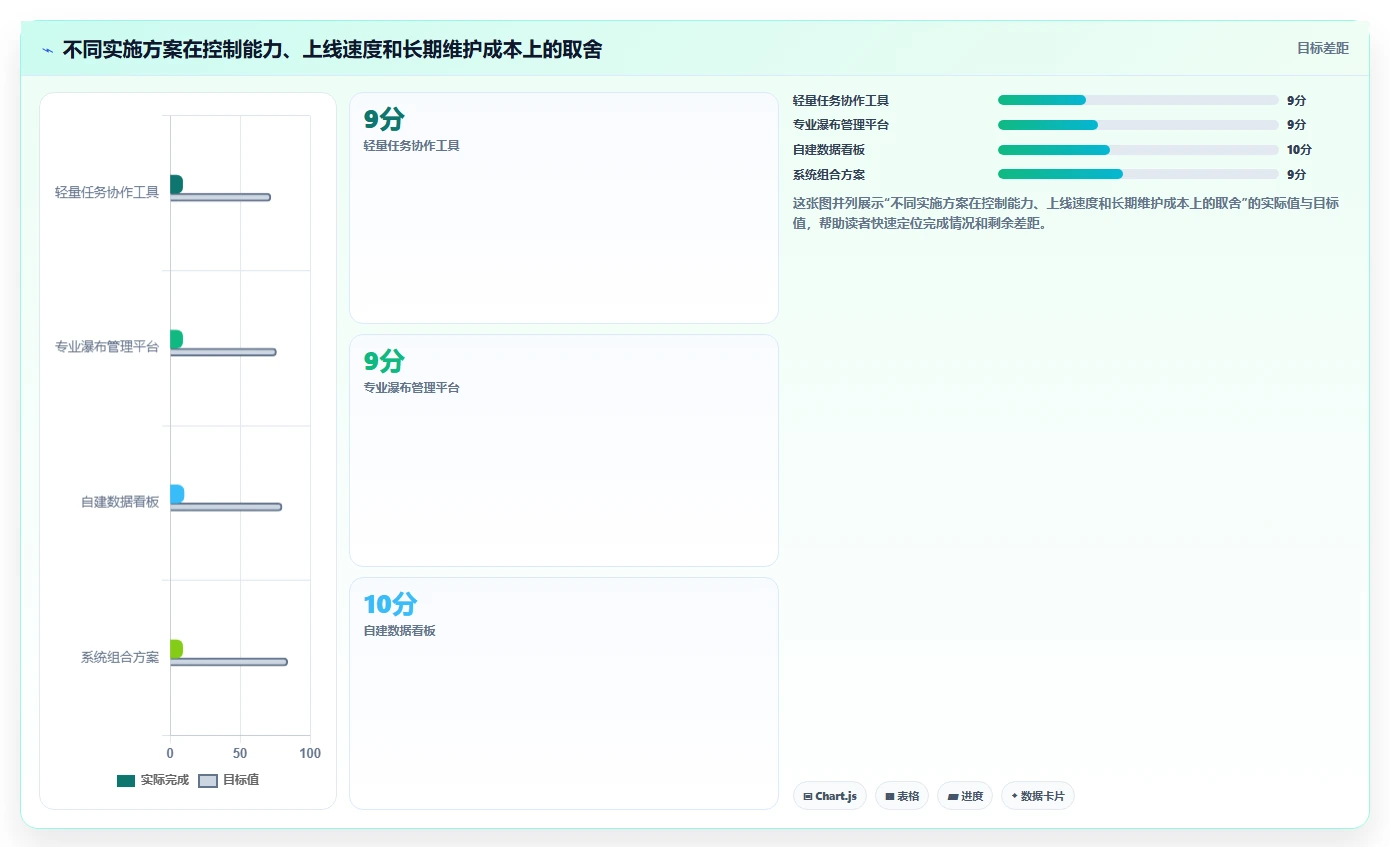Click the page title 不同实施方案在控制能力
1390x847 pixels.
(x=332, y=49)
